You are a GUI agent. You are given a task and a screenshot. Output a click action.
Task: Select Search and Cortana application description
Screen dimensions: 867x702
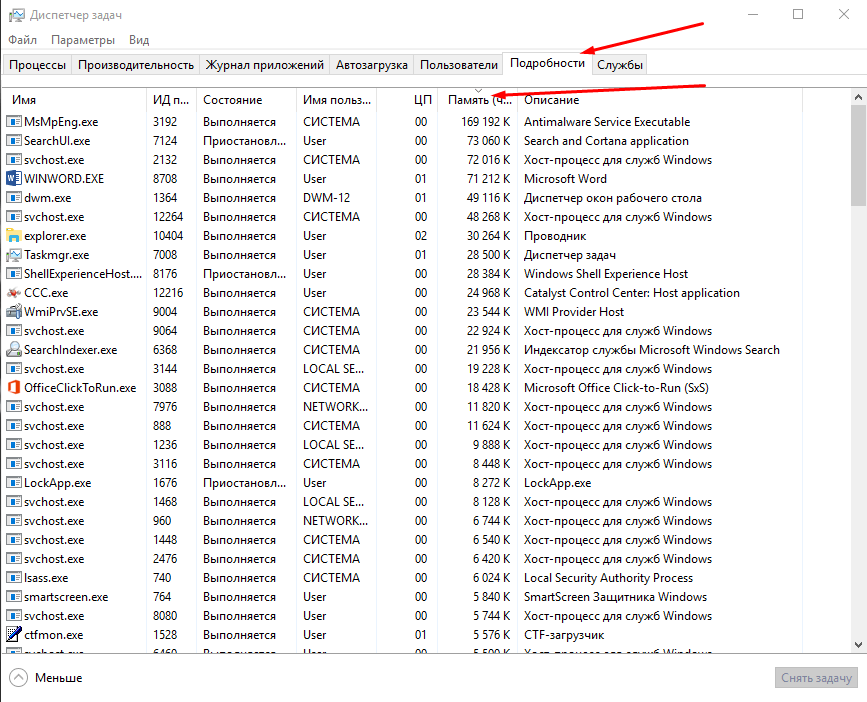point(607,140)
